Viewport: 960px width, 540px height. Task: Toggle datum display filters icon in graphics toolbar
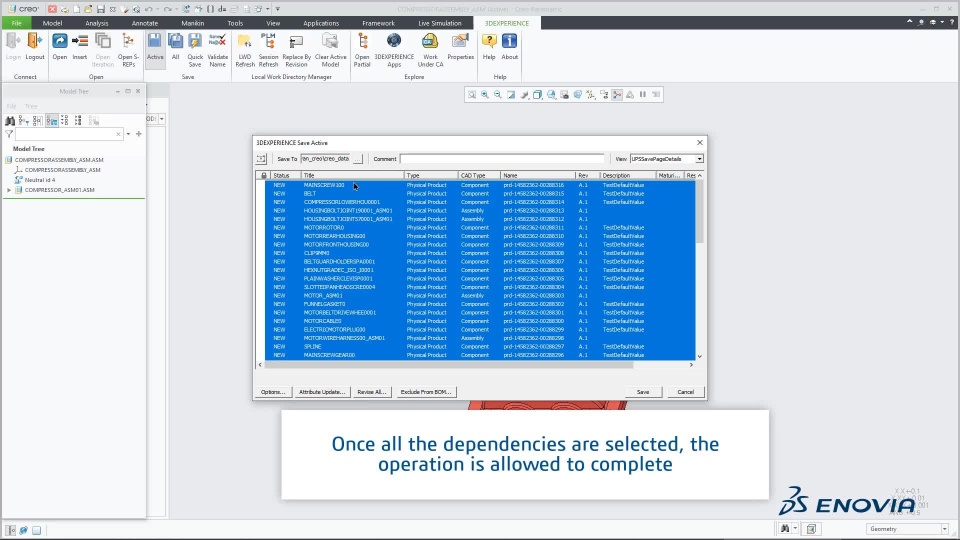coord(591,94)
